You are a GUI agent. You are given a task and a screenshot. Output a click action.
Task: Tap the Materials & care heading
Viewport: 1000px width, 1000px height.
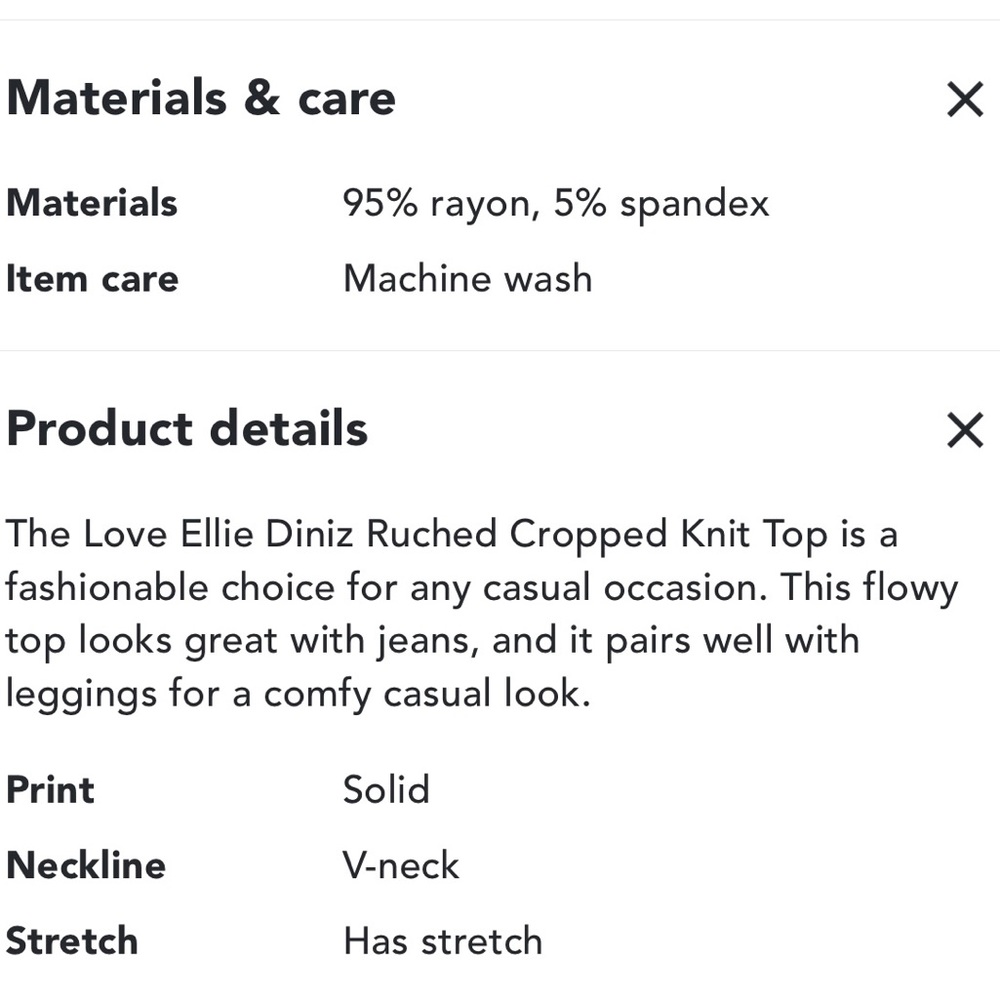coord(201,98)
